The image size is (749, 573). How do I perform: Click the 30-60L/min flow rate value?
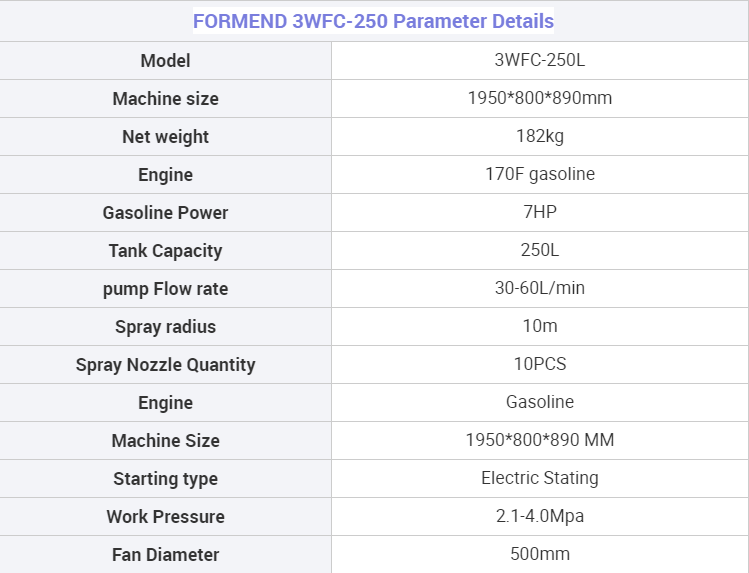click(540, 288)
